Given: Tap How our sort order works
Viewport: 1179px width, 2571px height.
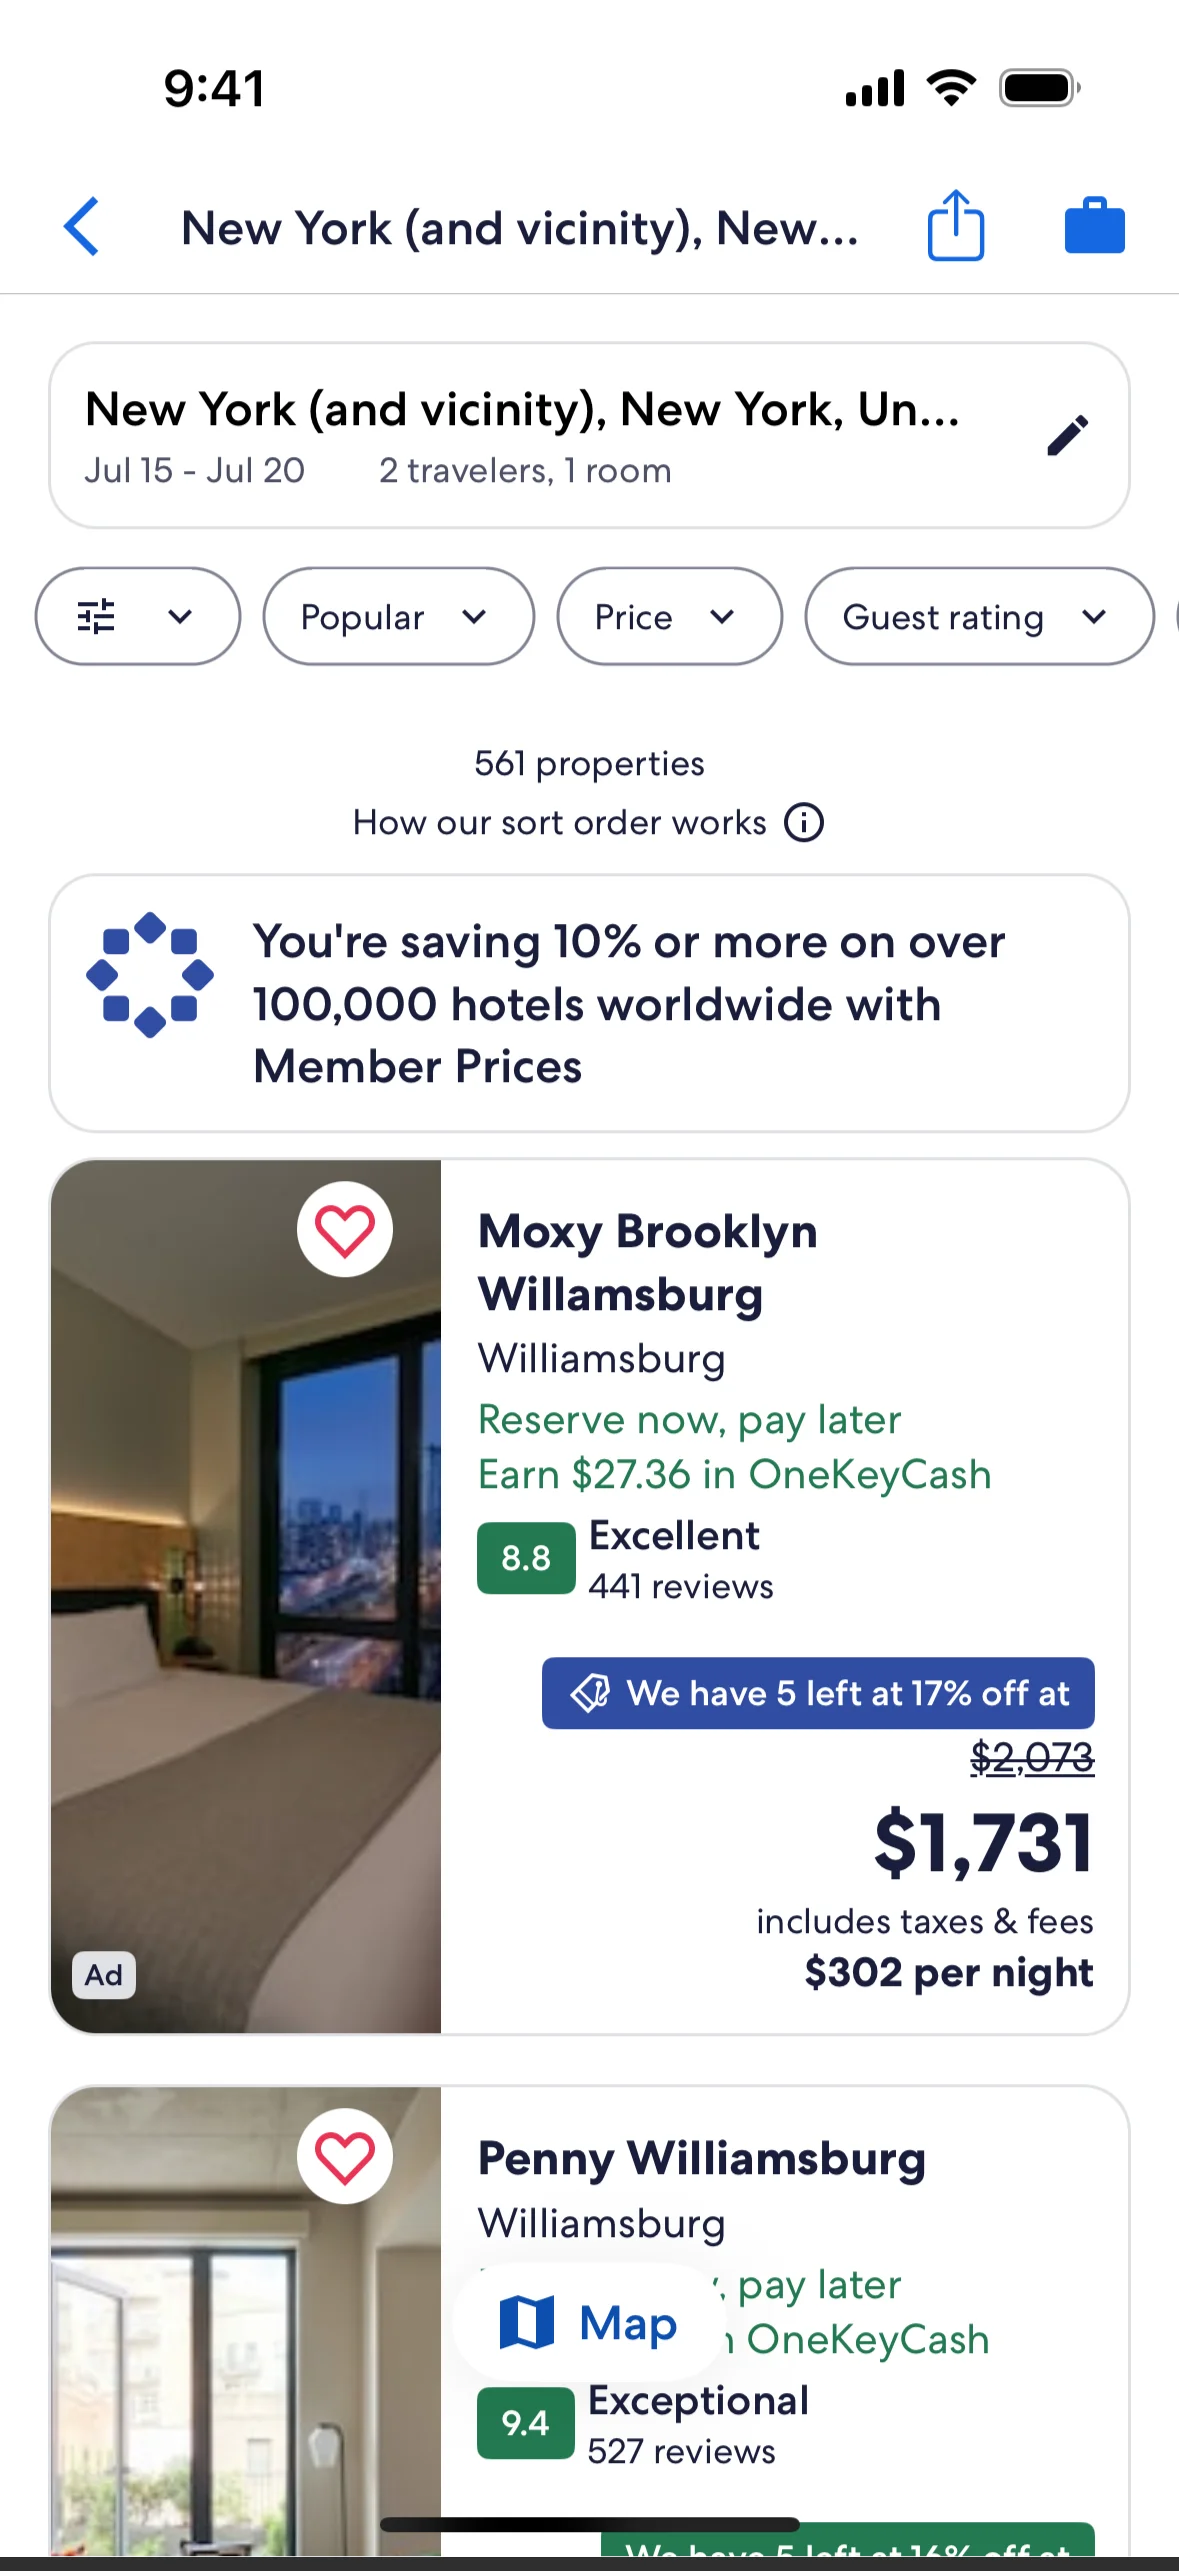Looking at the screenshot, I should pos(559,823).
